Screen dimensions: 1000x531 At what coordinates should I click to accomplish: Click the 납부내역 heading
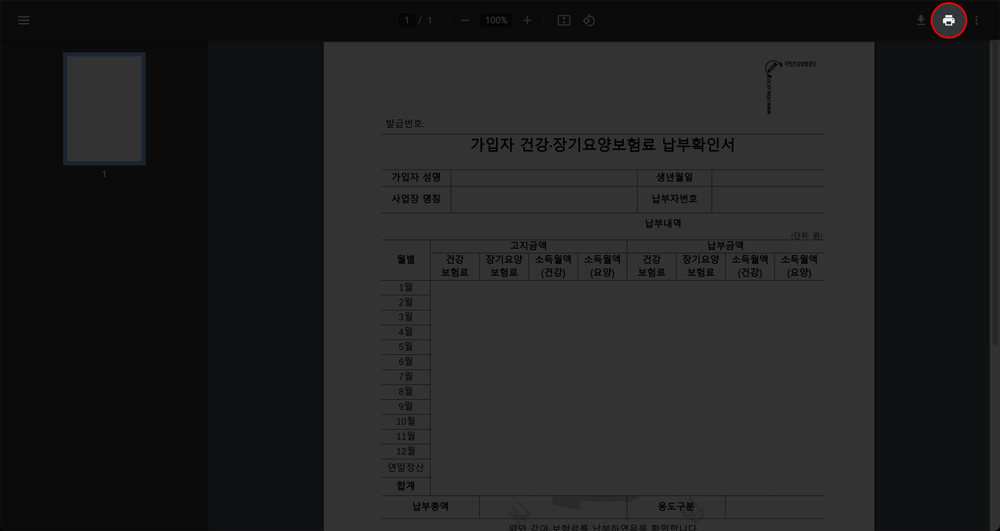click(663, 224)
